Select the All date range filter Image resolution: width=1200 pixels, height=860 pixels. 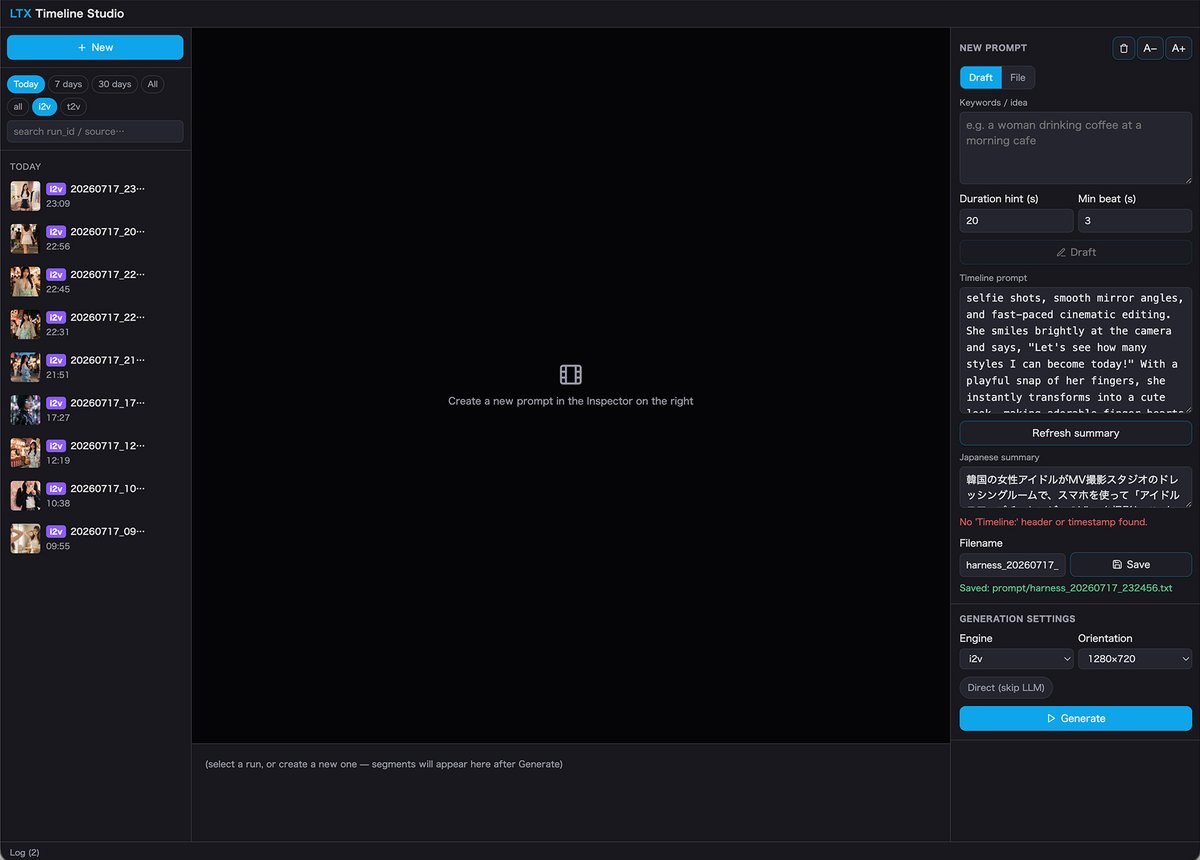(153, 84)
